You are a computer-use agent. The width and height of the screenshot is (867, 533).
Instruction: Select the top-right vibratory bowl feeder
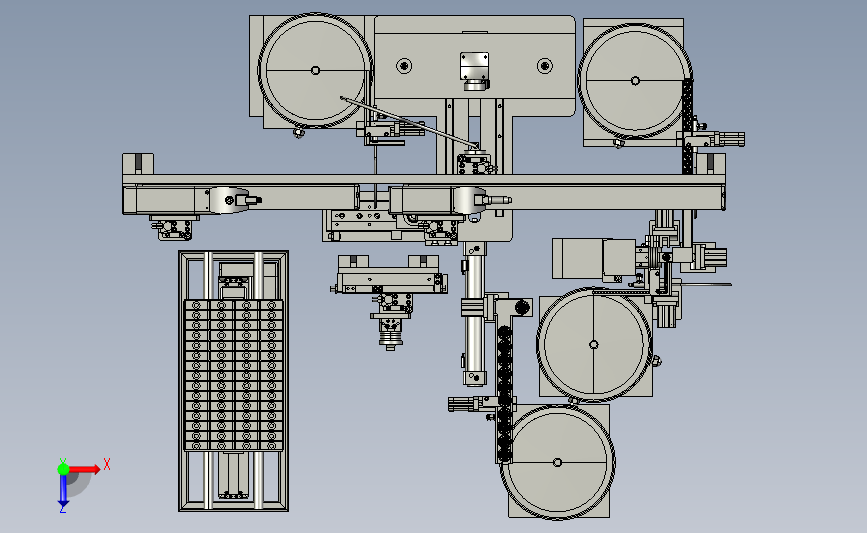[x=635, y=81]
